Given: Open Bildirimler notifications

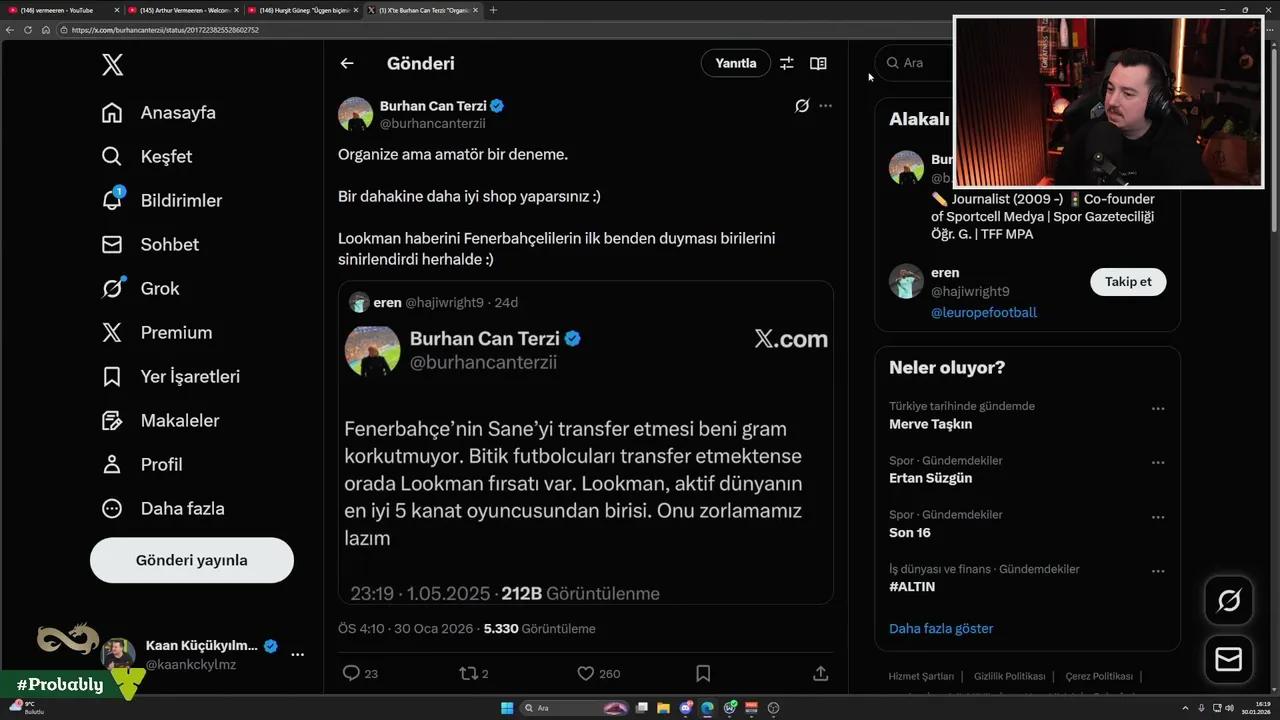Looking at the screenshot, I should point(162,201).
